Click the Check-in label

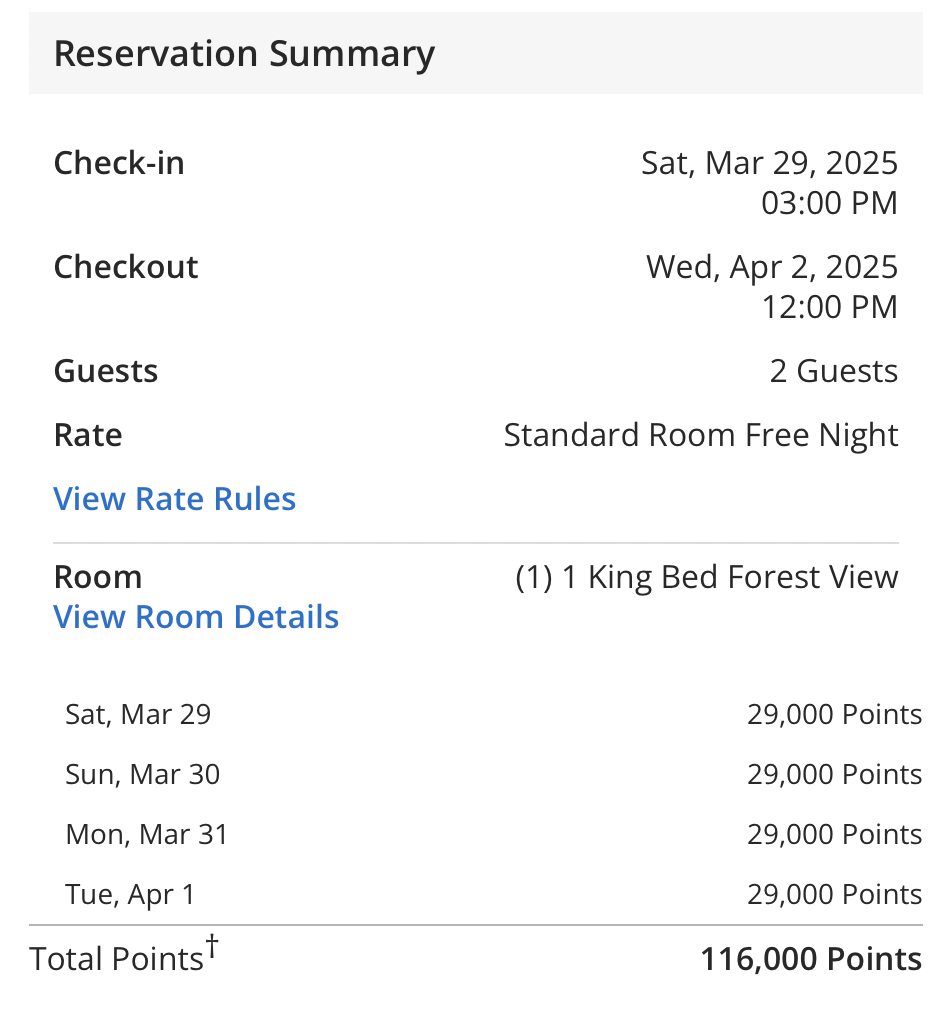(x=119, y=162)
